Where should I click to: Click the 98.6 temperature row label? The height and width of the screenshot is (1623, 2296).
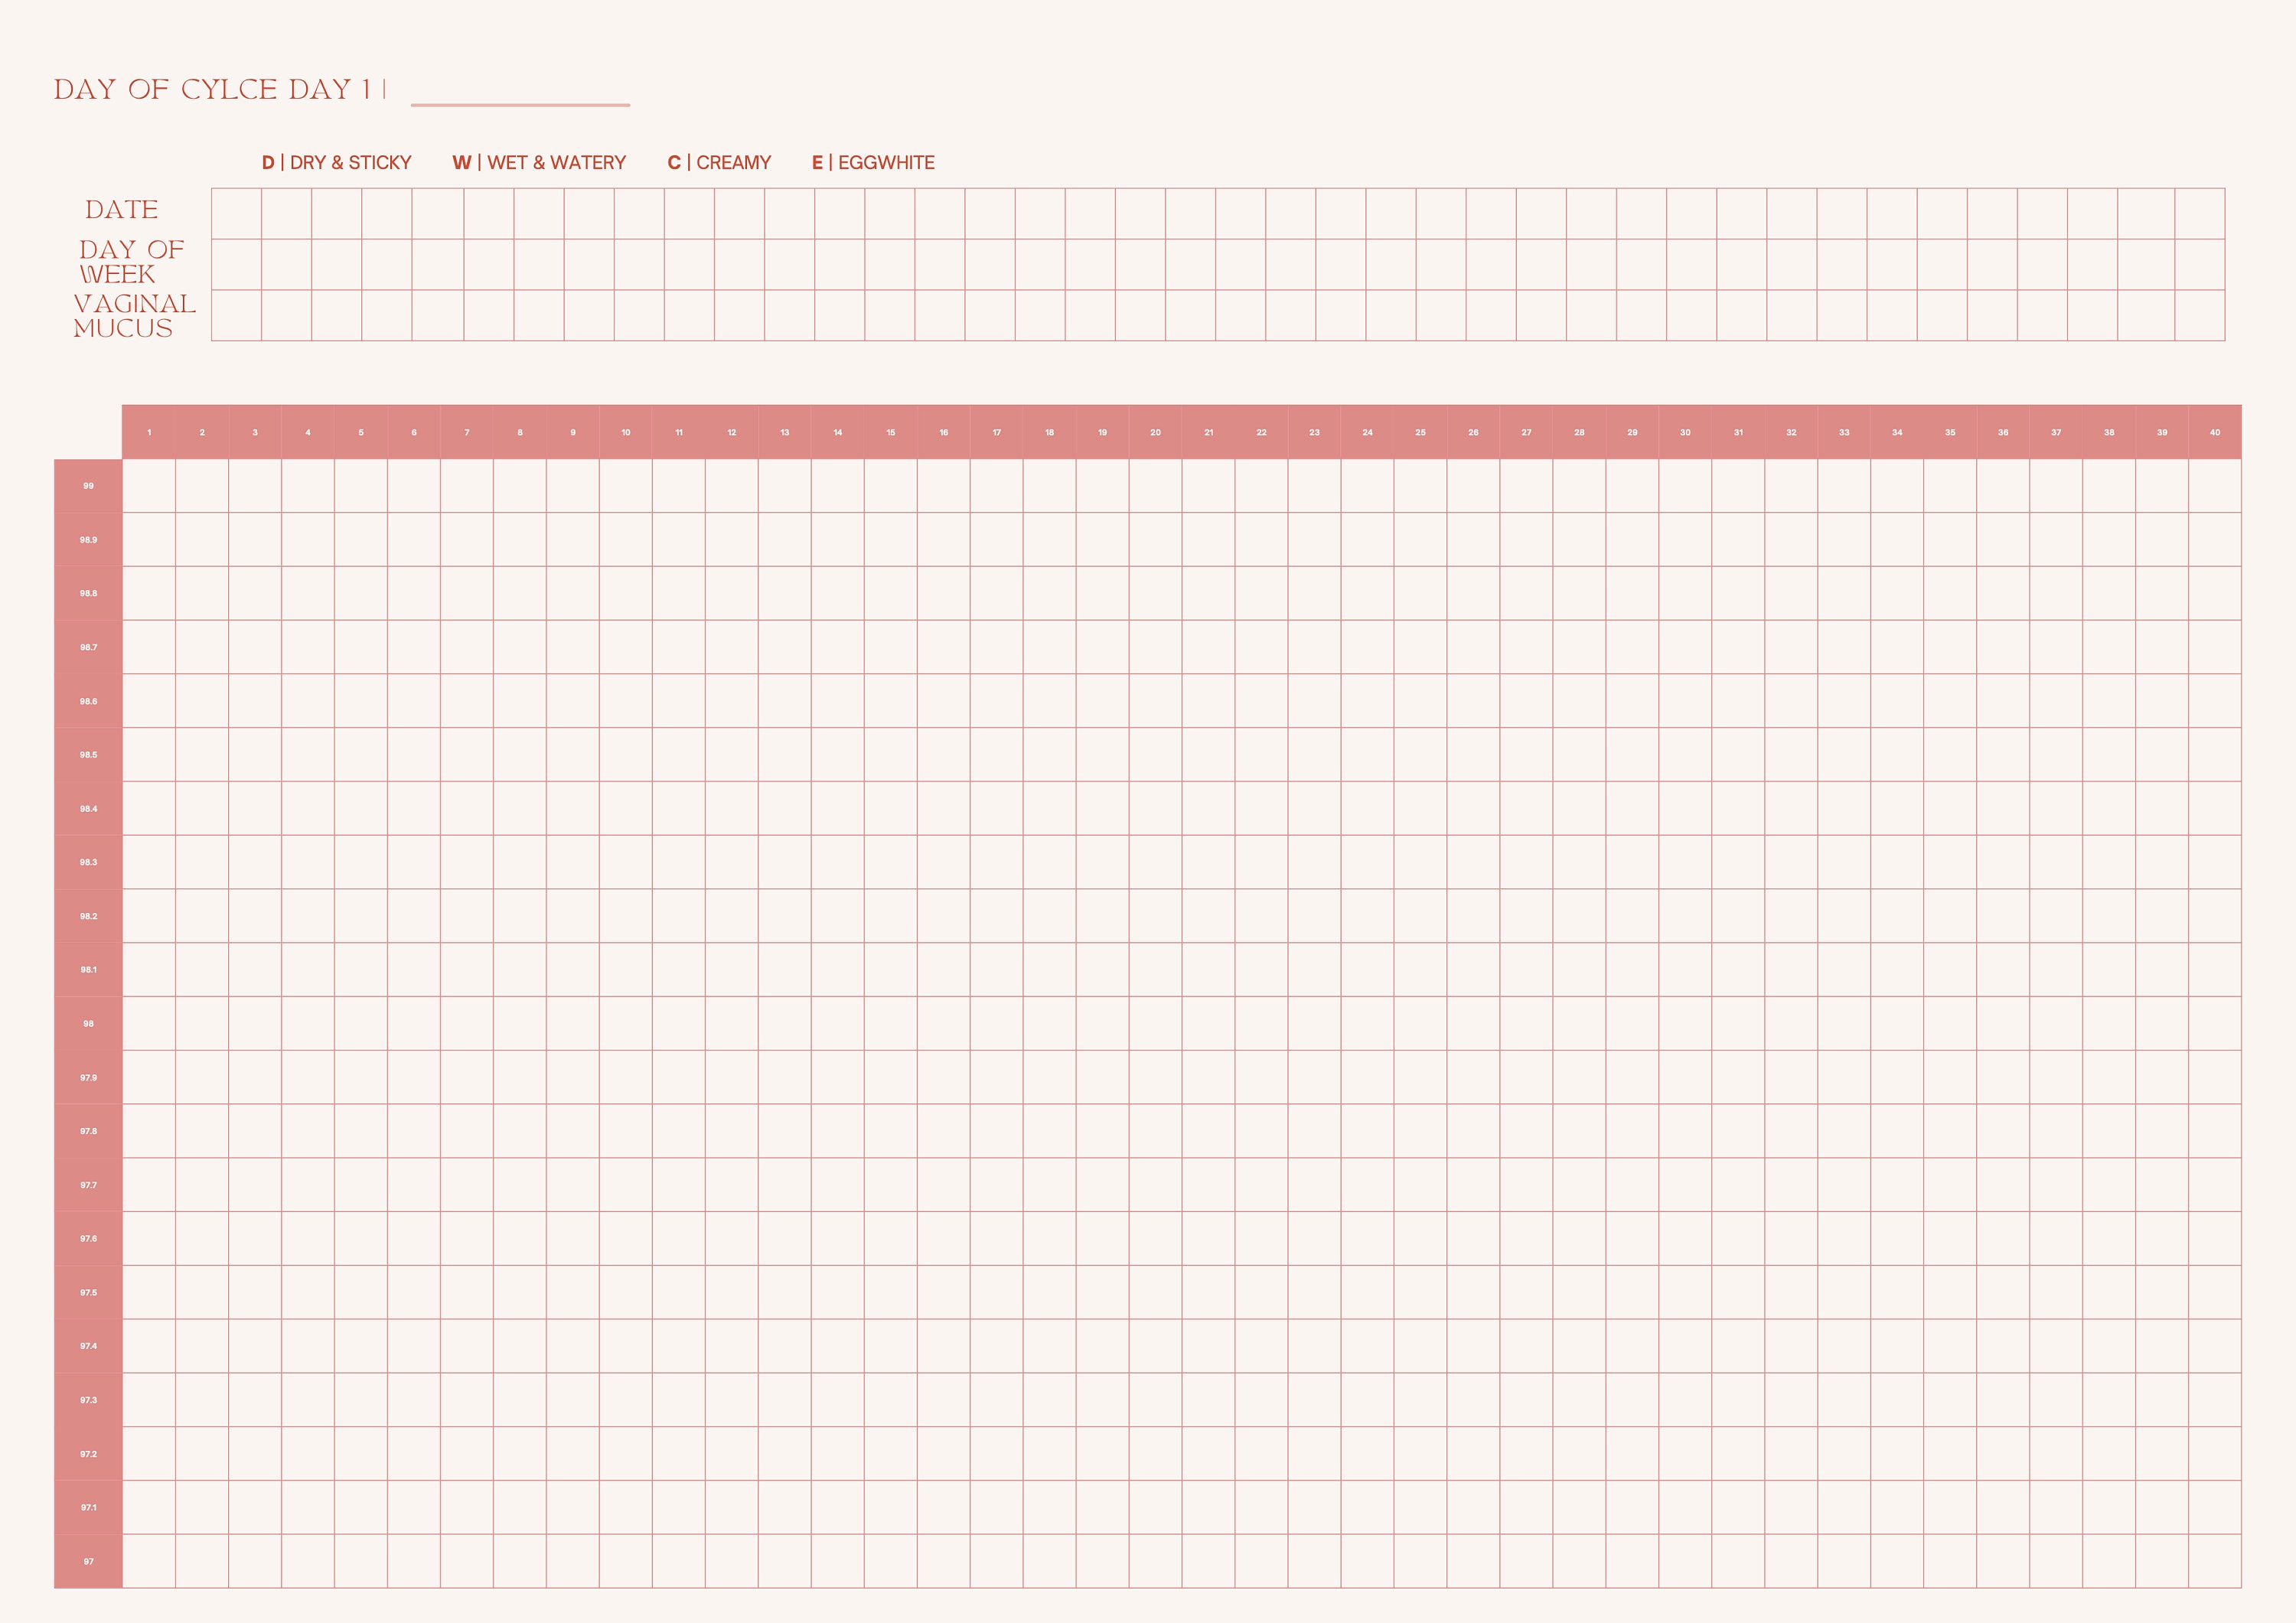pos(88,700)
